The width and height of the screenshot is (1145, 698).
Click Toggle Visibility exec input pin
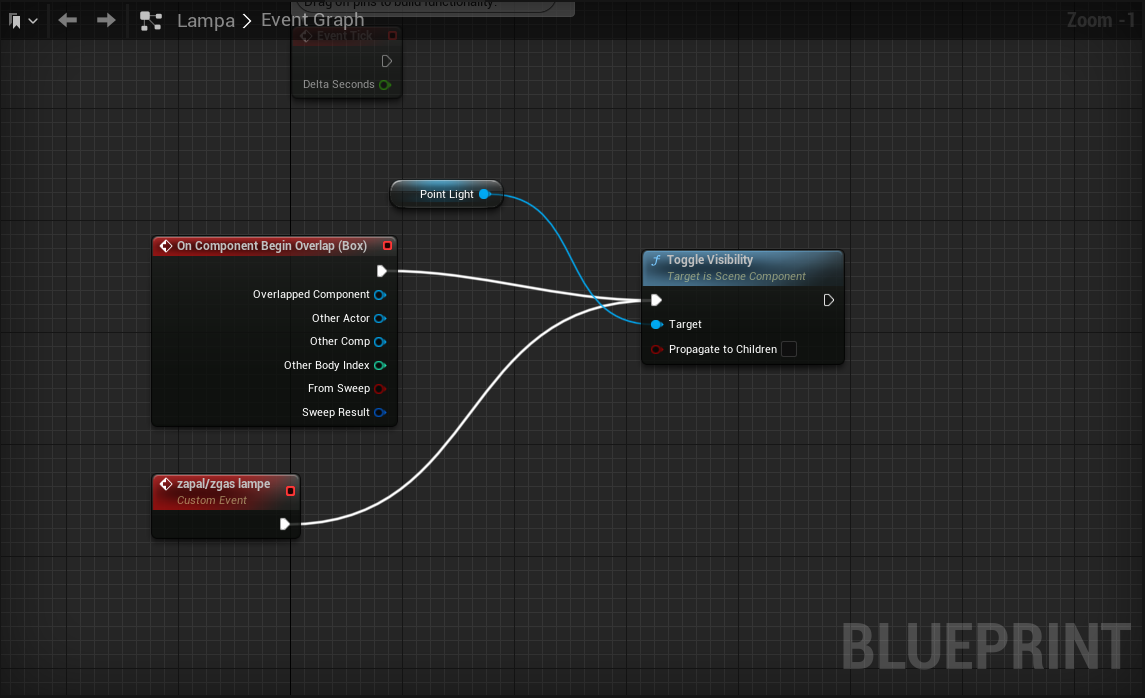pyautogui.click(x=656, y=300)
